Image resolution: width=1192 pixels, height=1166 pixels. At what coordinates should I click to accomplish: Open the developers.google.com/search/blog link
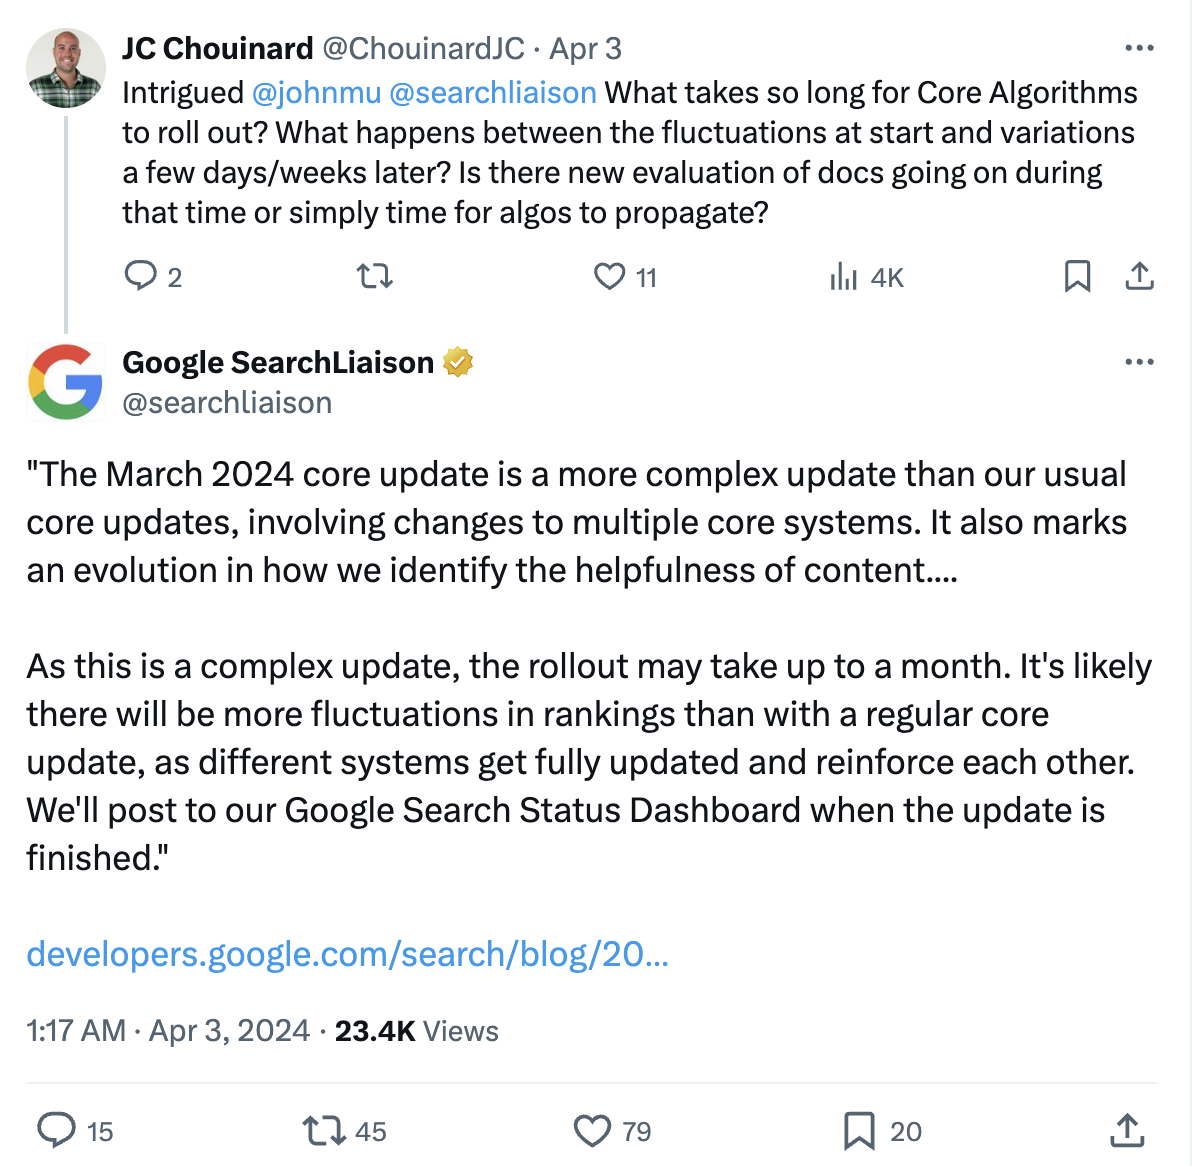pyautogui.click(x=347, y=954)
